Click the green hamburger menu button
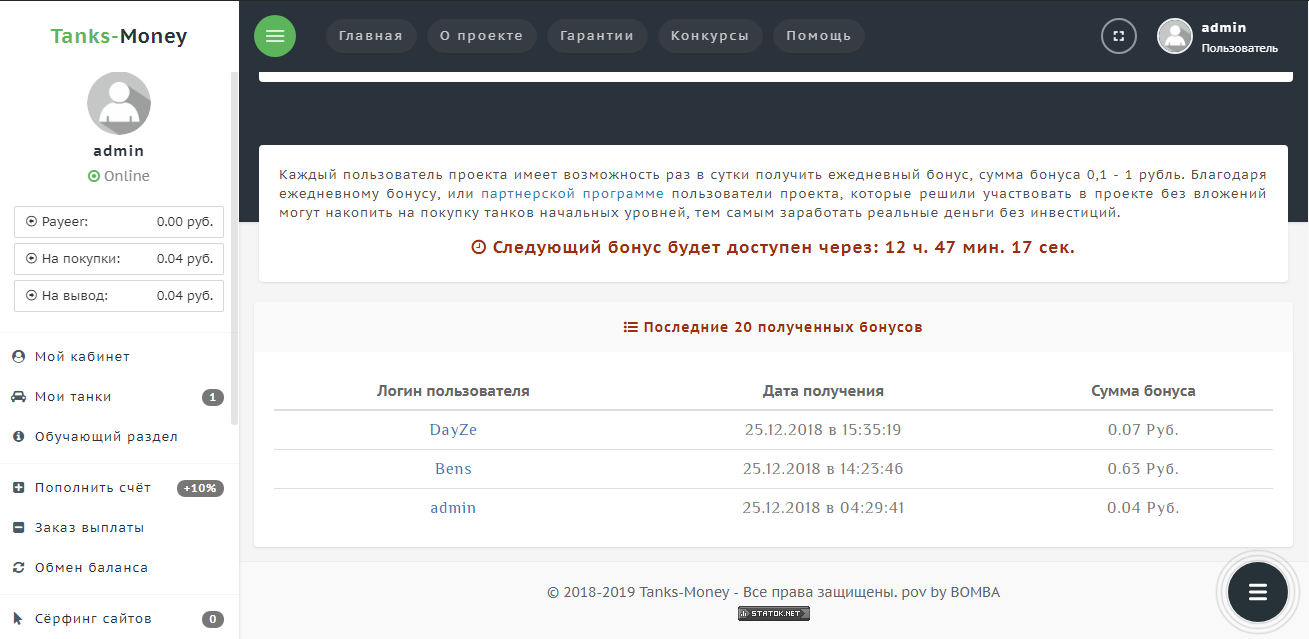Viewport: 1309px width, 639px height. pyautogui.click(x=275, y=36)
